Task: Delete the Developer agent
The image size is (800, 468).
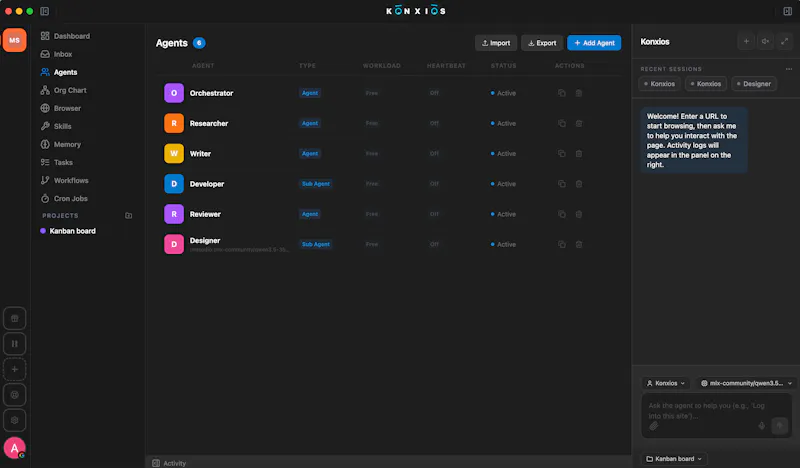Action: coord(579,184)
